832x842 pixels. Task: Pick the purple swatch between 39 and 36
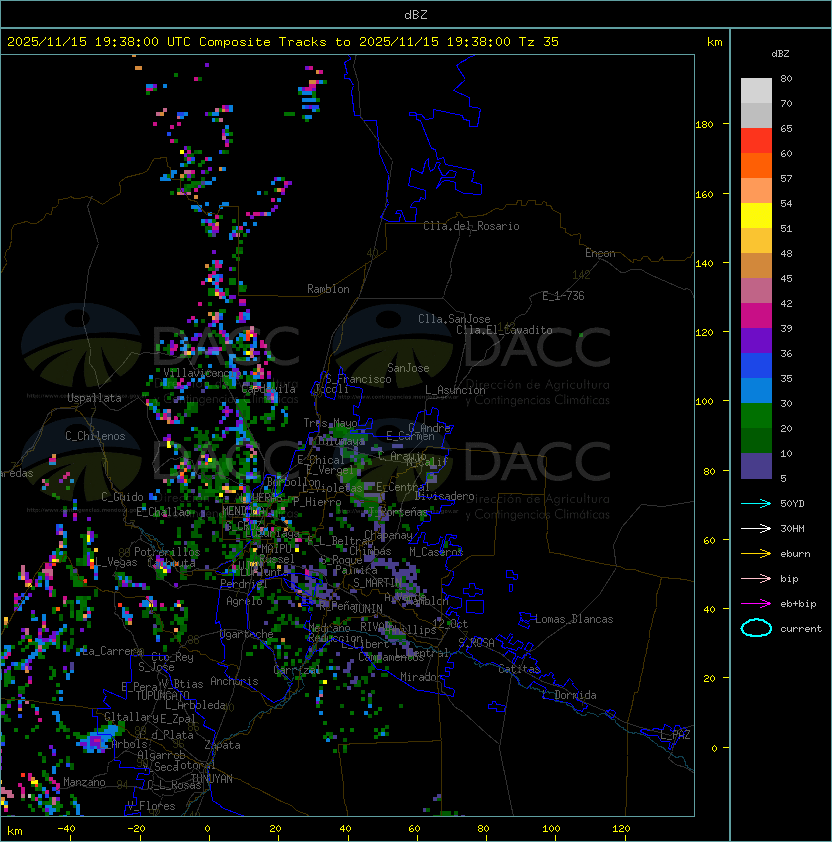[x=756, y=340]
